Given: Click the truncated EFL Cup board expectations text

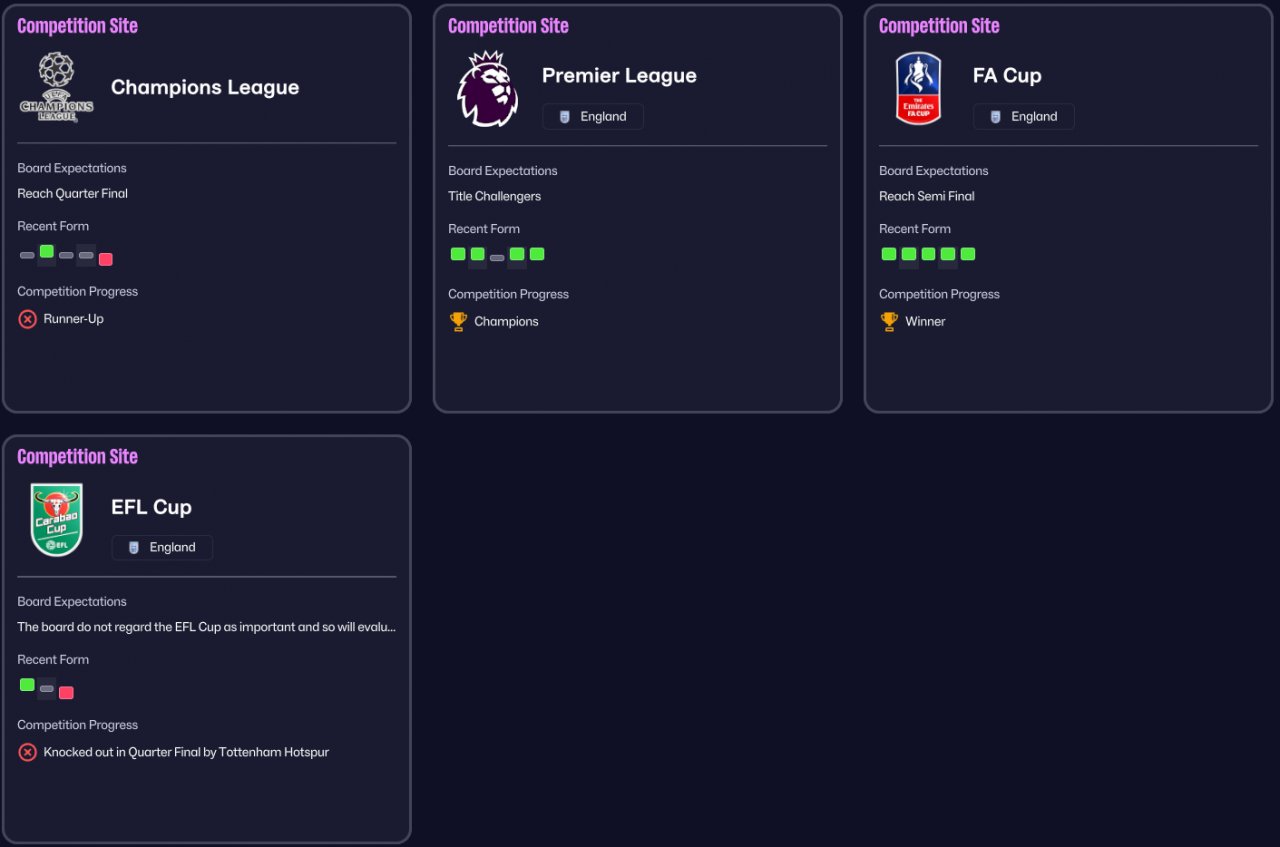Looking at the screenshot, I should point(207,627).
